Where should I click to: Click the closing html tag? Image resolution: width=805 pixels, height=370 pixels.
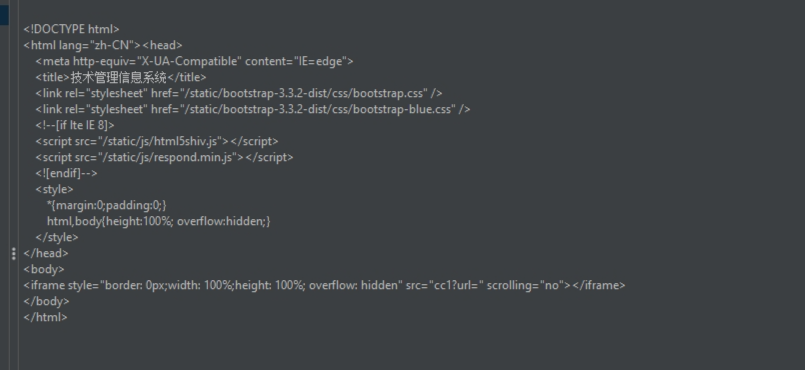46,317
